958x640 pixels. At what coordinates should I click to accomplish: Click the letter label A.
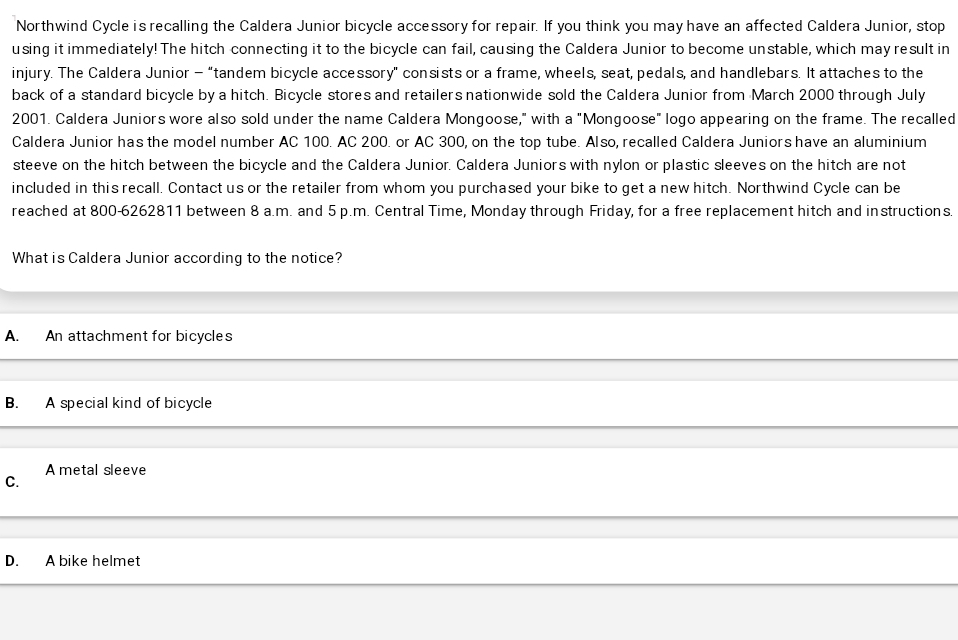tap(12, 336)
